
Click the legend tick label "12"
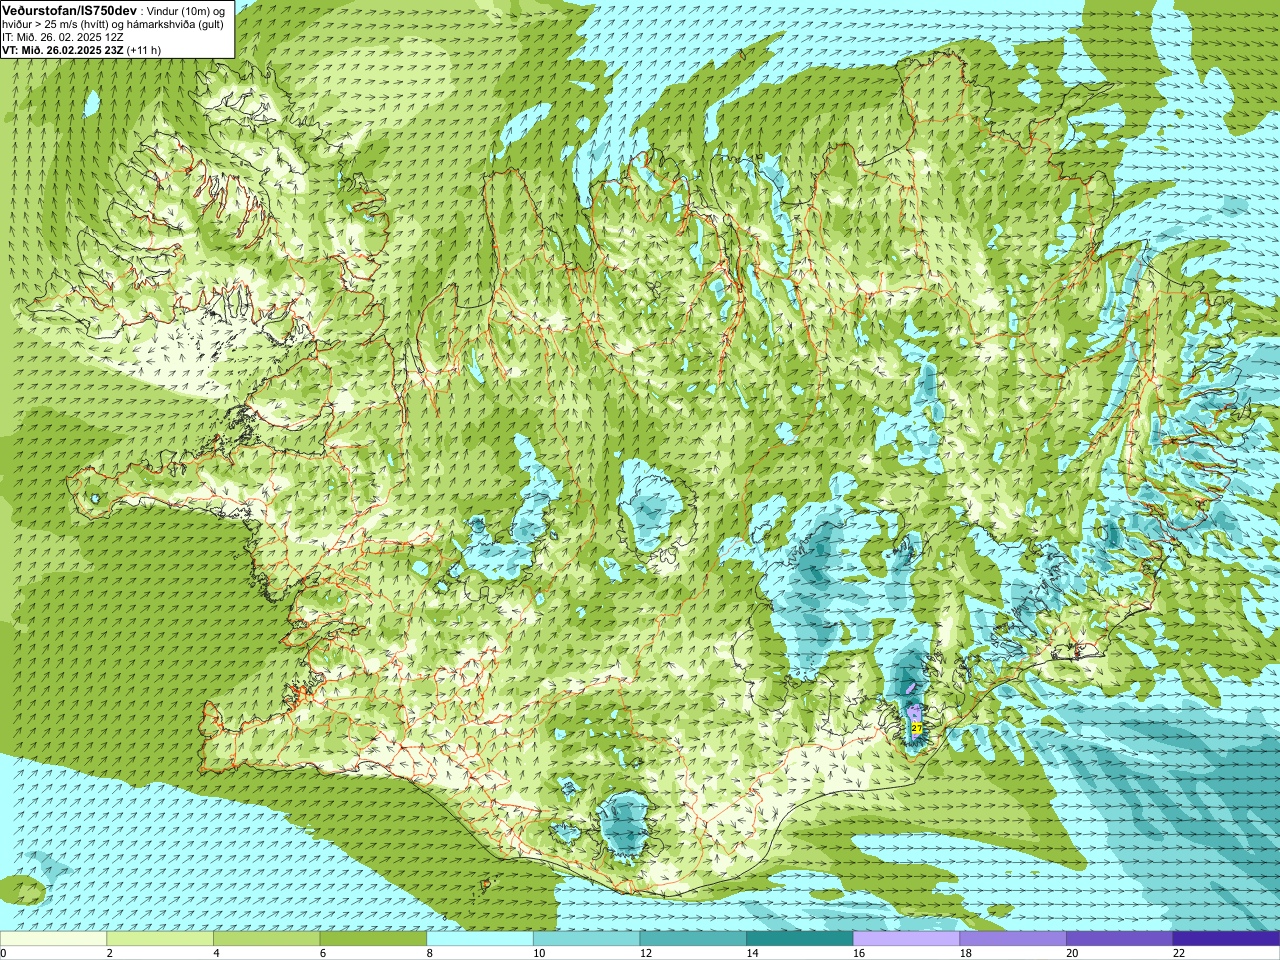pyautogui.click(x=645, y=953)
